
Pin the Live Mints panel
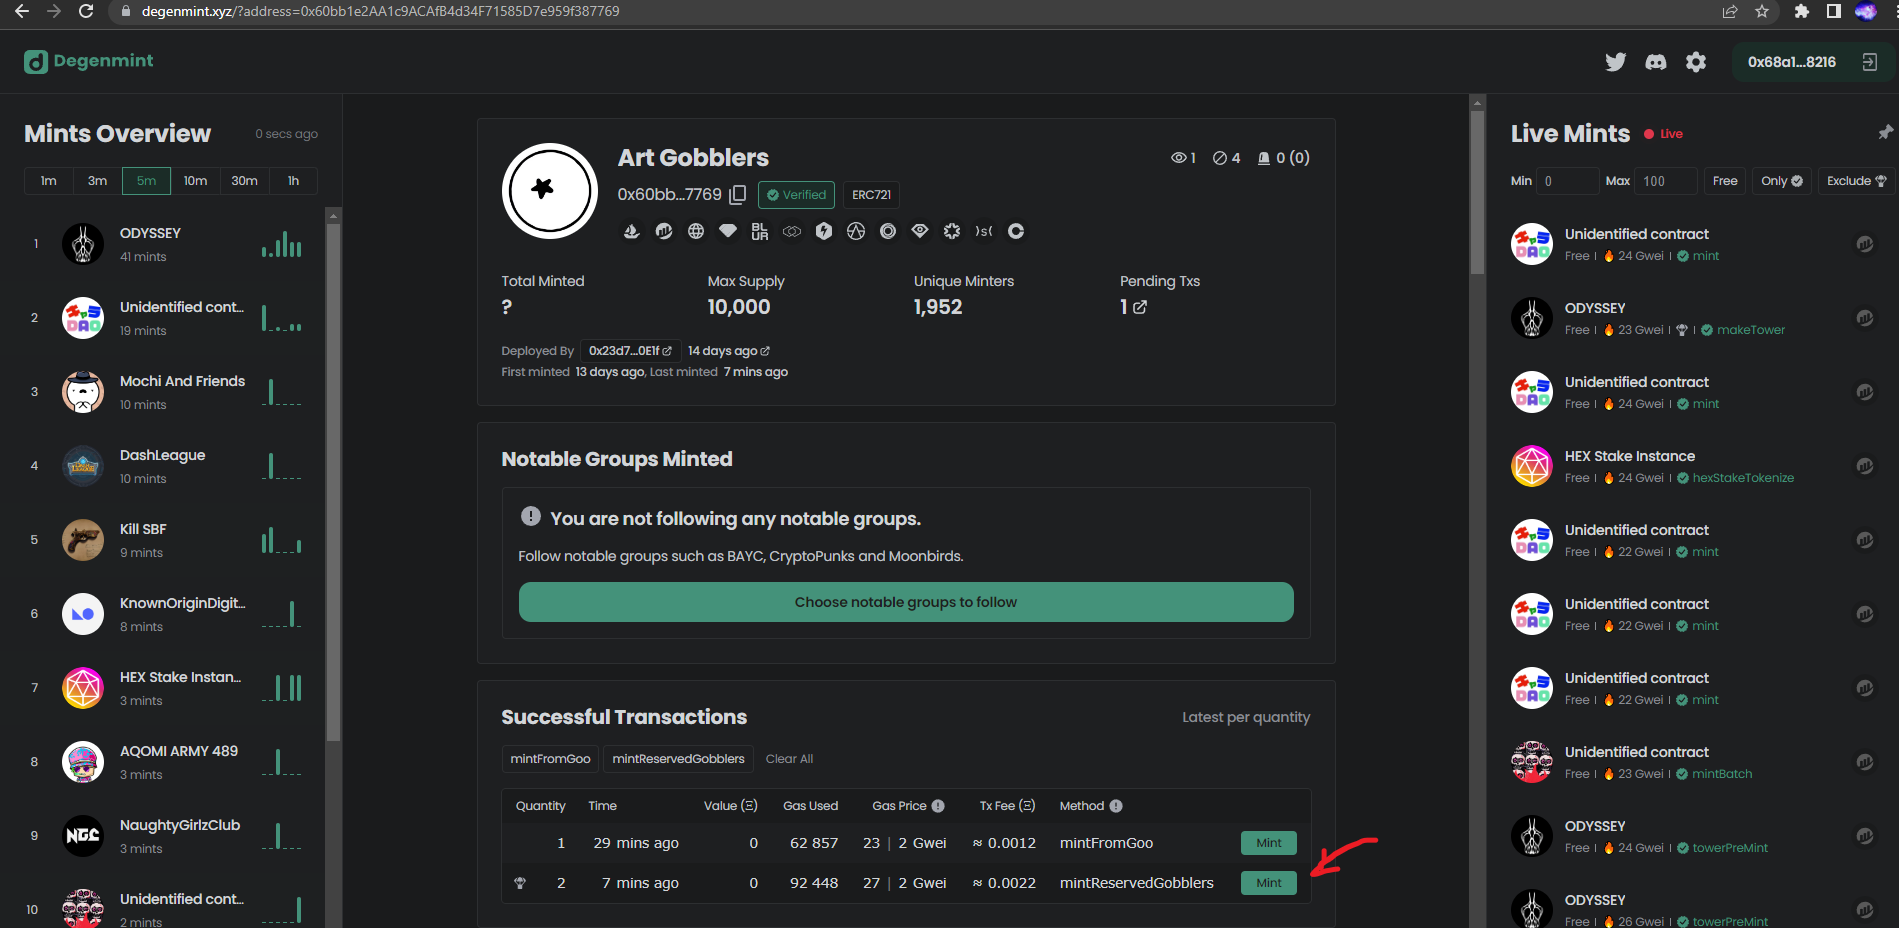tap(1885, 132)
